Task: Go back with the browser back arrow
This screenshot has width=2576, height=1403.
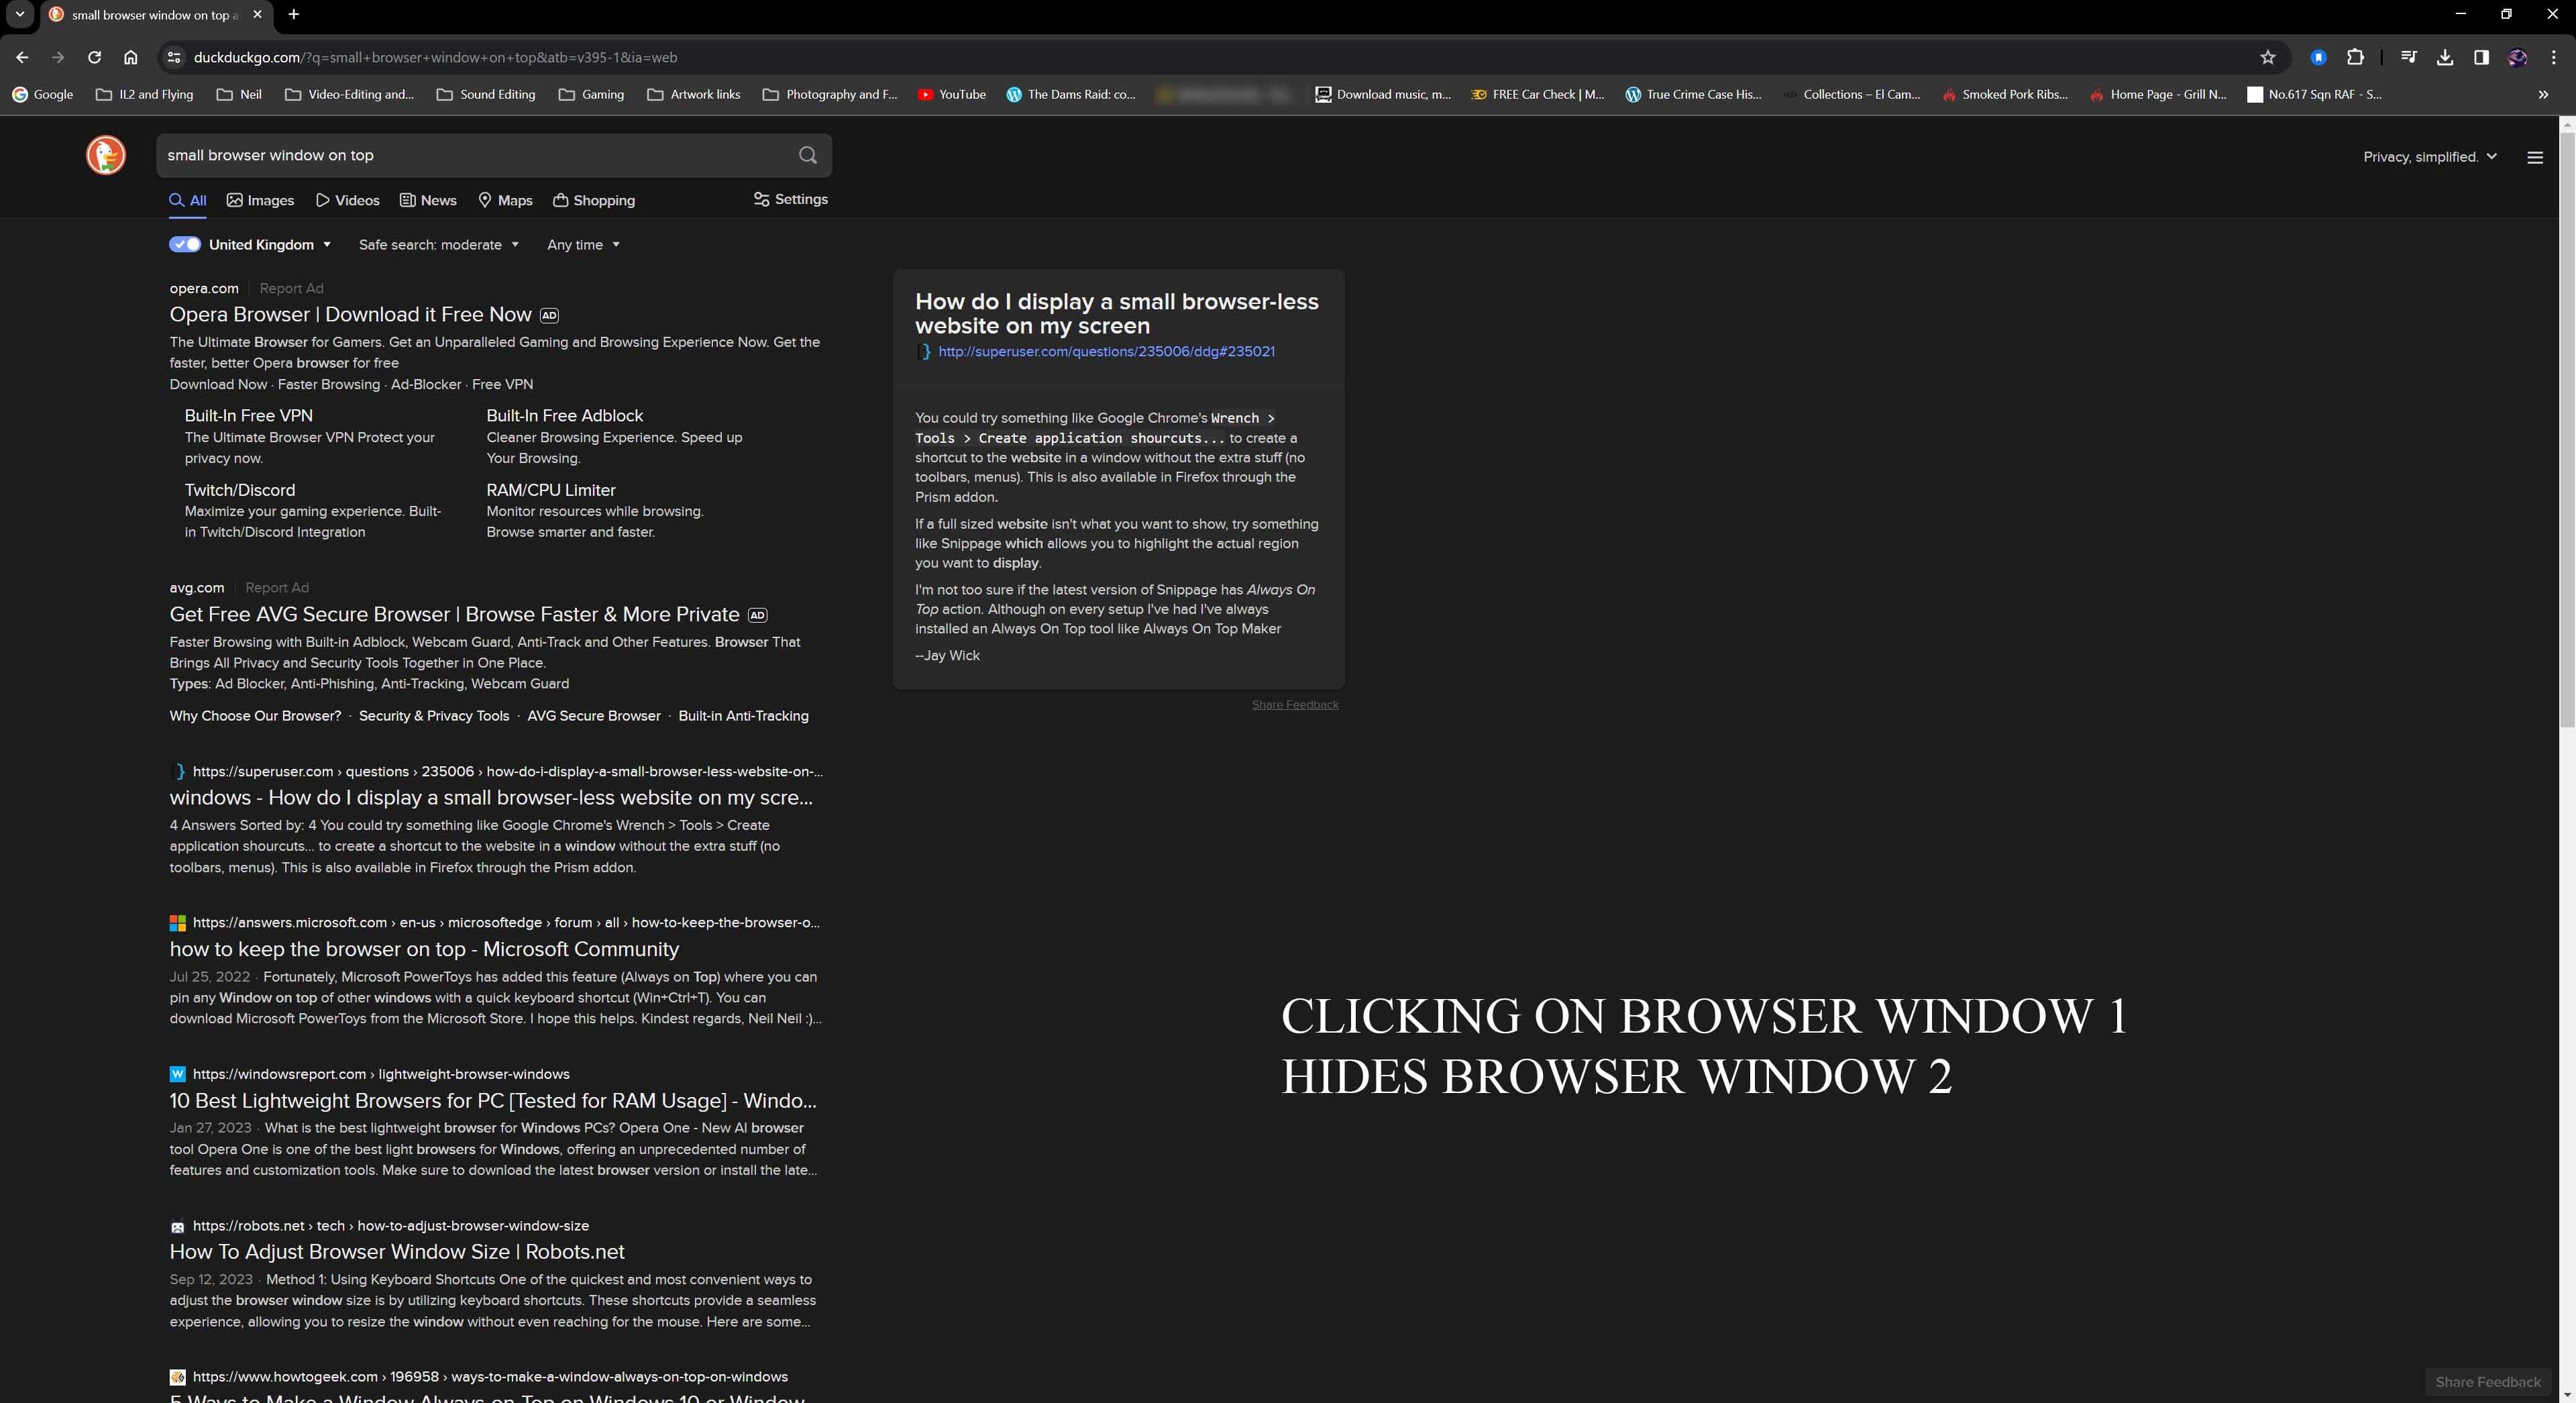Action: (22, 57)
